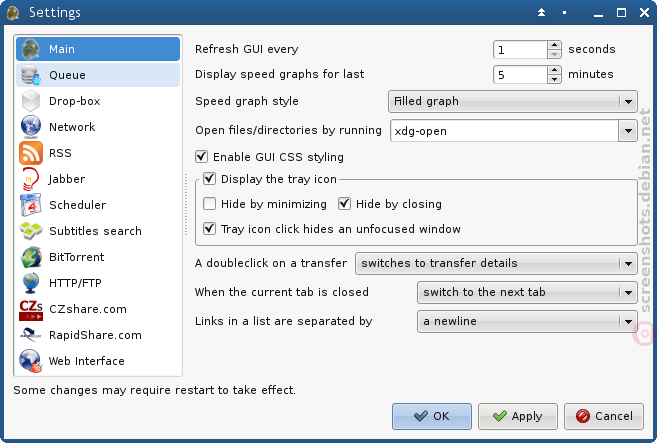
Task: Select the Drop-box cube icon
Action: tap(31, 101)
